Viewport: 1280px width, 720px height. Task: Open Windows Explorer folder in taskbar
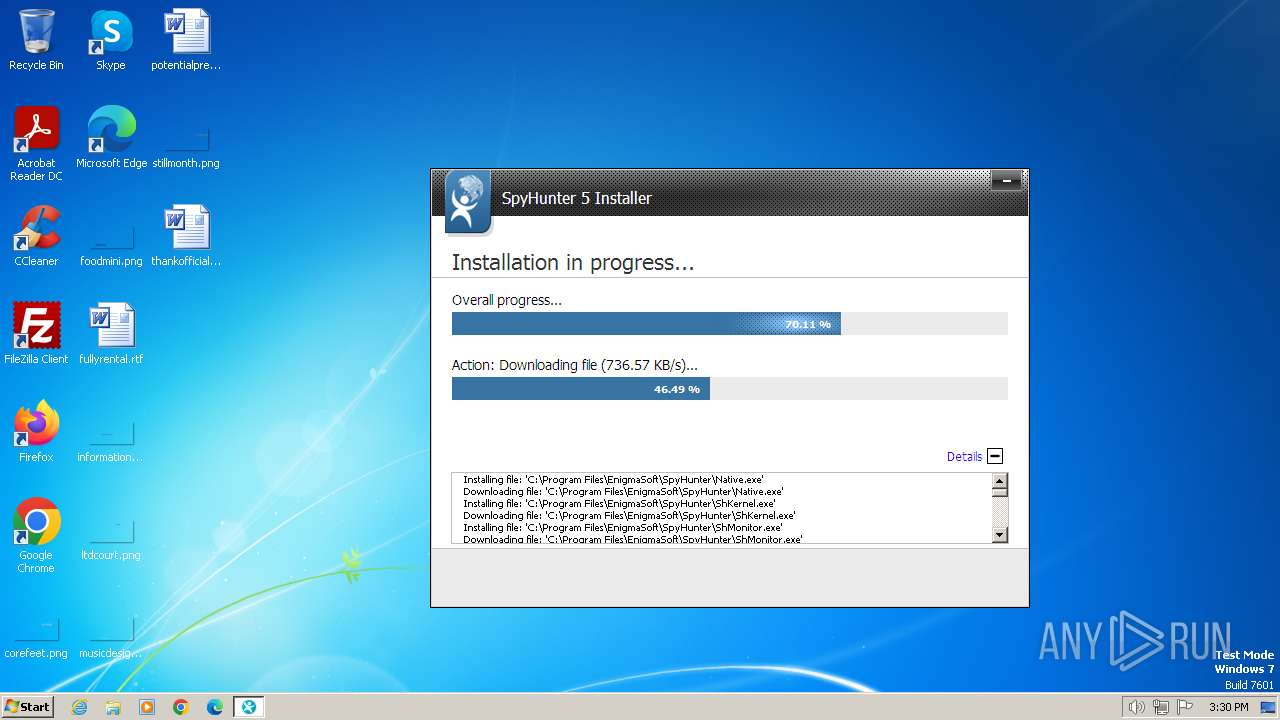[x=113, y=707]
